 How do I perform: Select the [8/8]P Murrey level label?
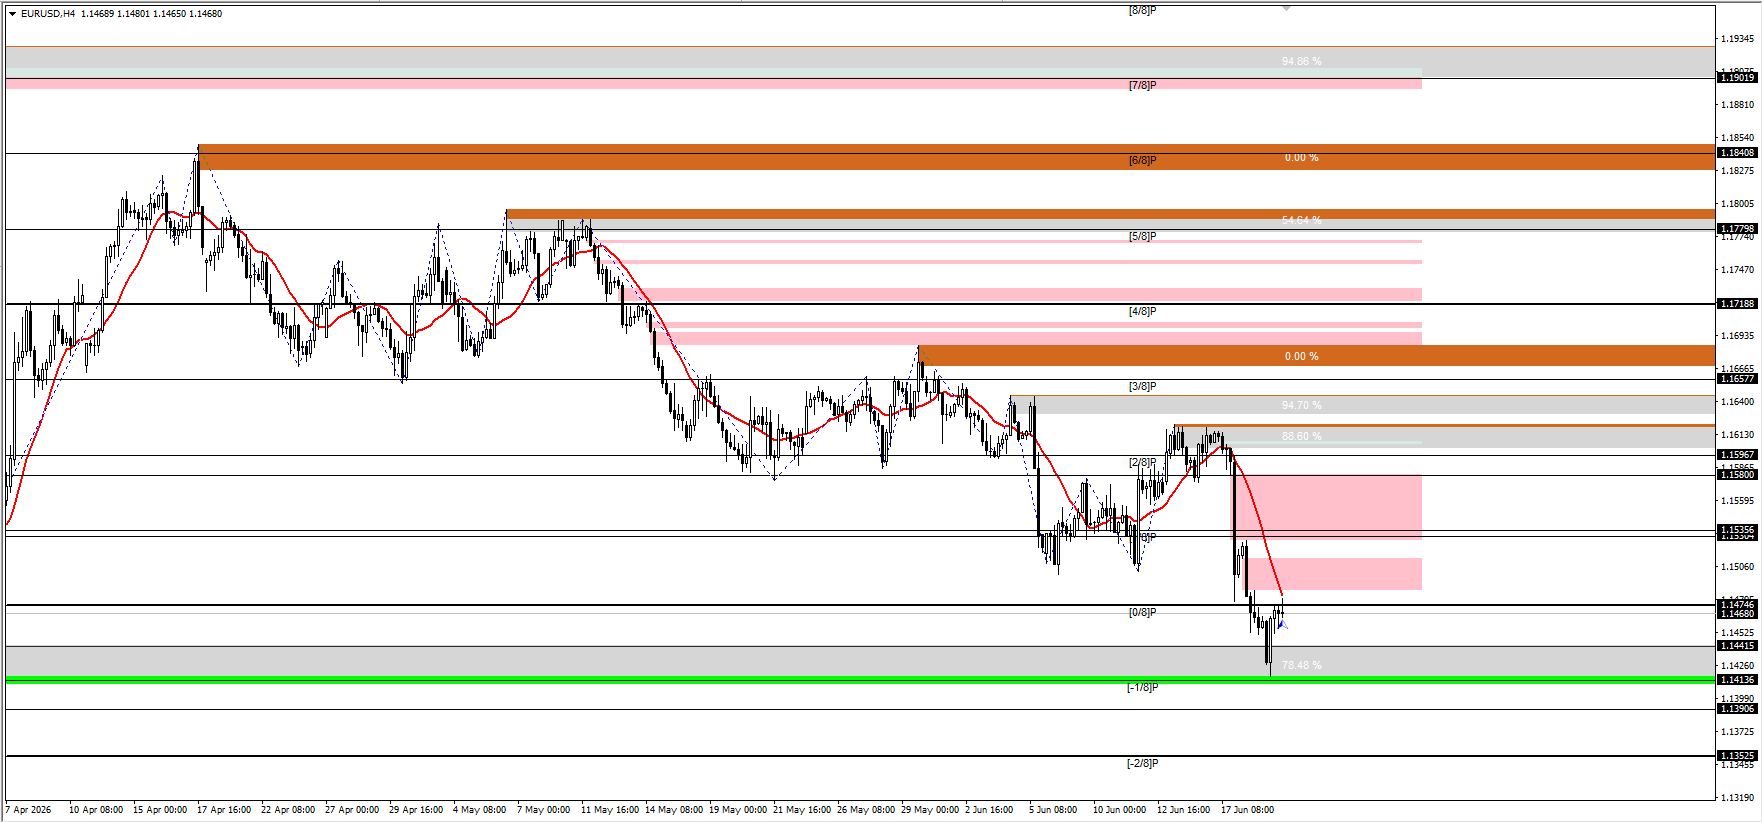pos(1142,10)
